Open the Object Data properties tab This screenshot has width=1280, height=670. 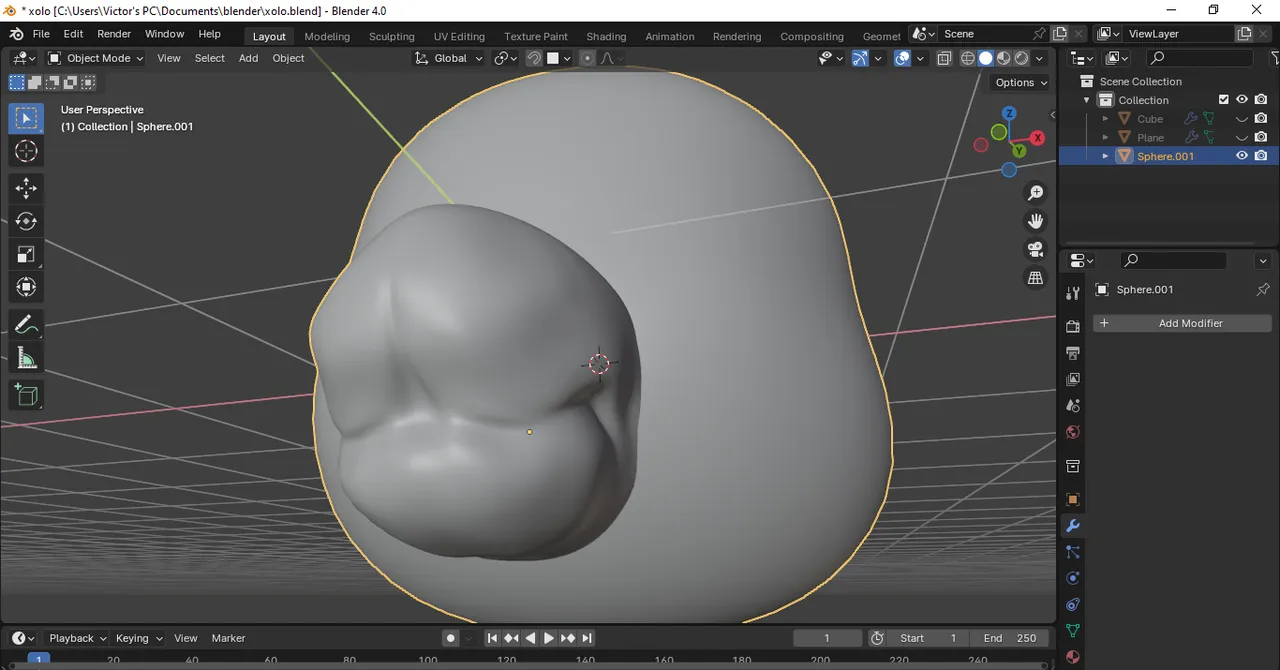(x=1073, y=631)
